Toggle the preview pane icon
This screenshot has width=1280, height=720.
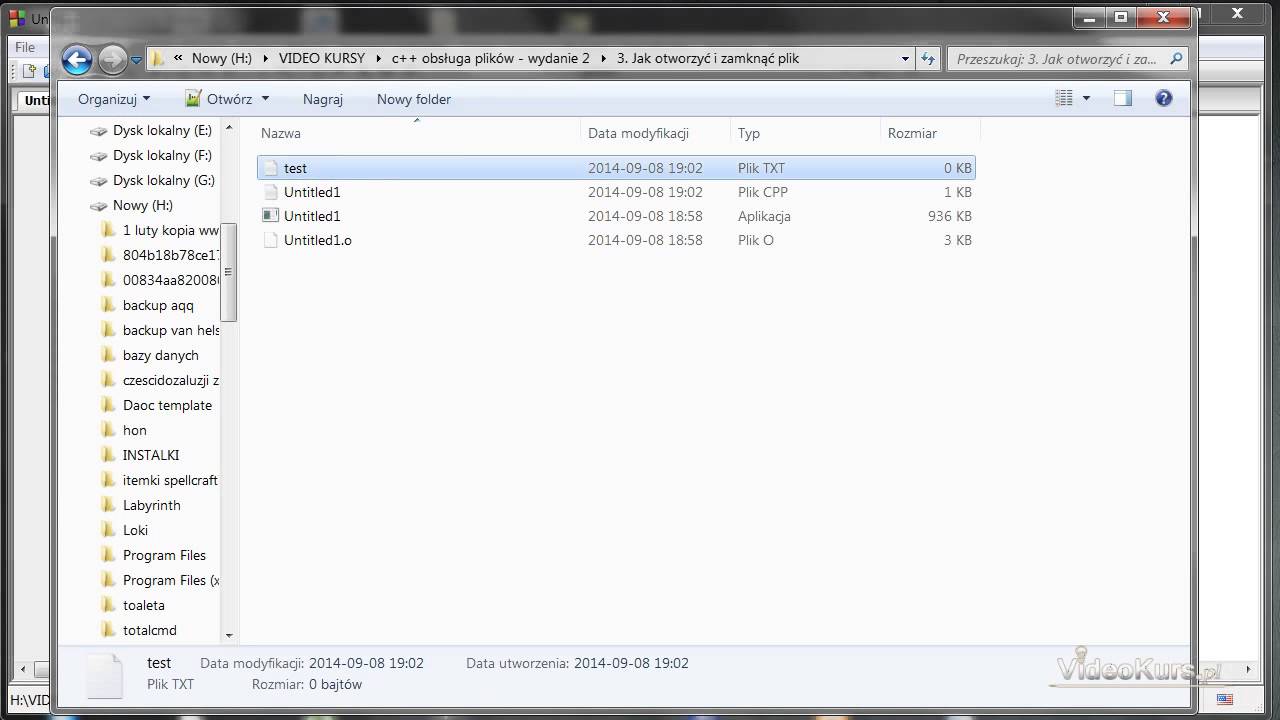(x=1123, y=98)
